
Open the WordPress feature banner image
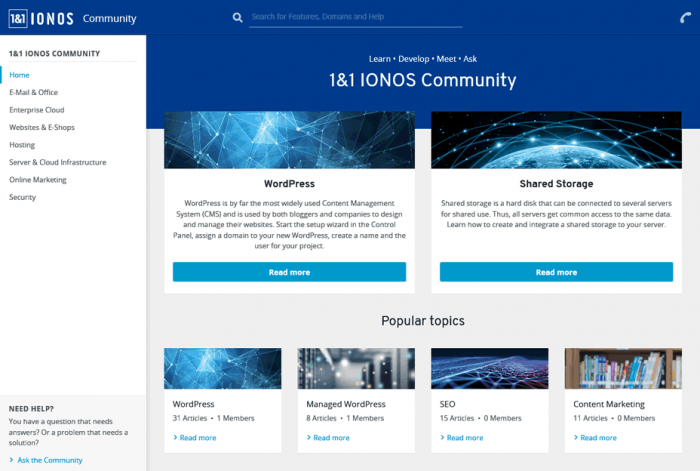pos(289,139)
